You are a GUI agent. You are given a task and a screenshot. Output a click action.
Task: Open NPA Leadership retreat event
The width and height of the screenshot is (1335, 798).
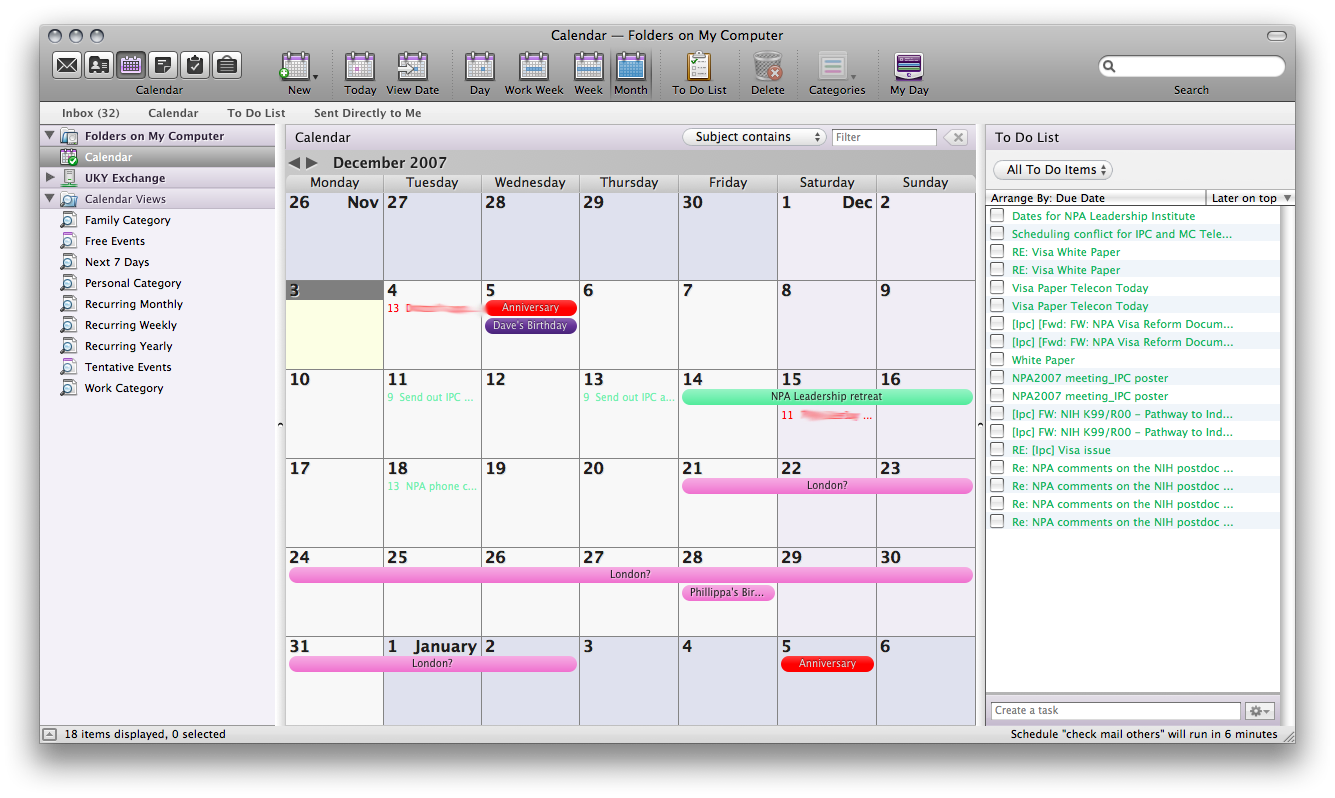827,397
